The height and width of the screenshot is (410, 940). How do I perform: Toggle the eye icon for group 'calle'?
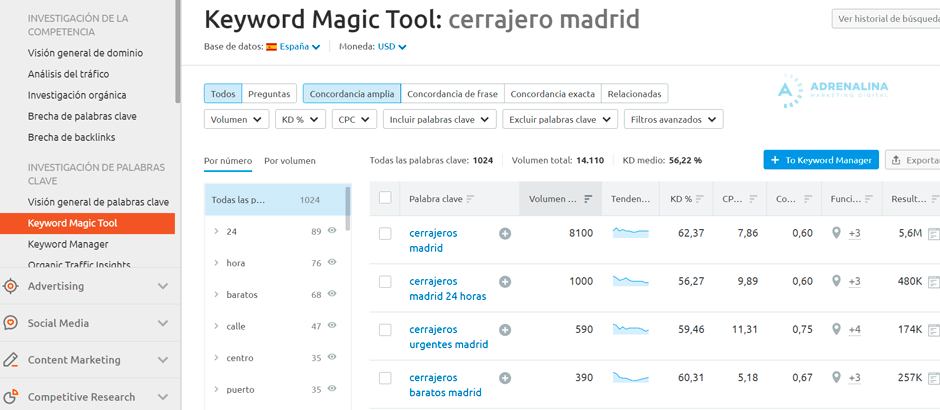pos(332,326)
